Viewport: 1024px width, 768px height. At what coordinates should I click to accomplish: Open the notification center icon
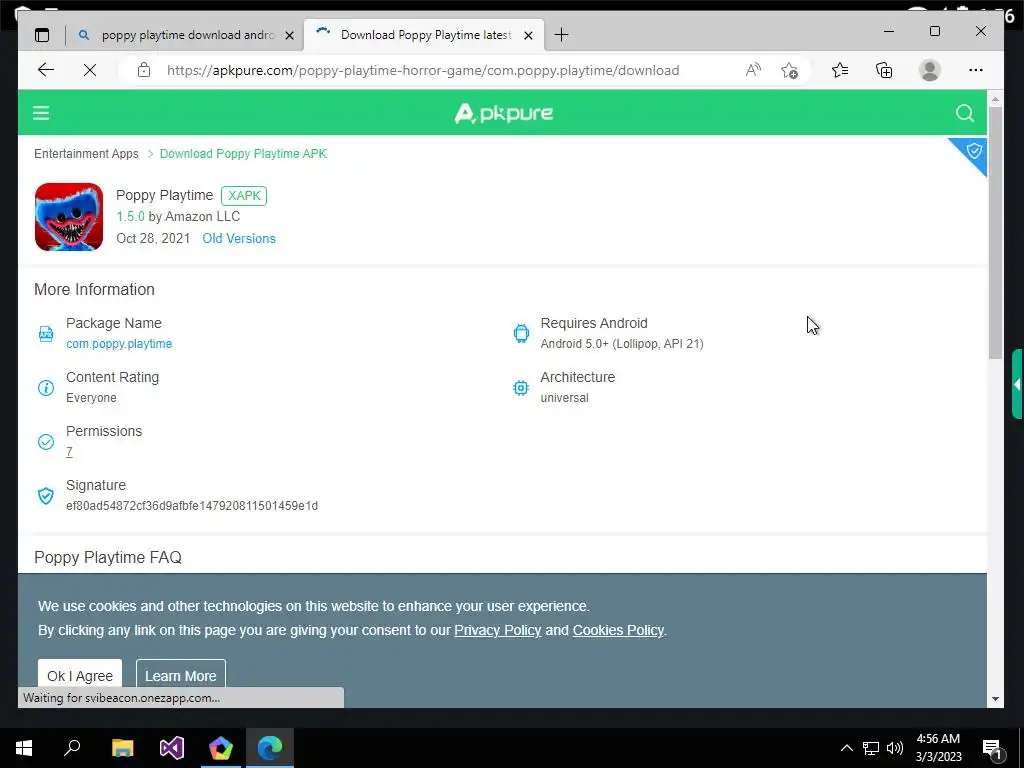pyautogui.click(x=992, y=749)
